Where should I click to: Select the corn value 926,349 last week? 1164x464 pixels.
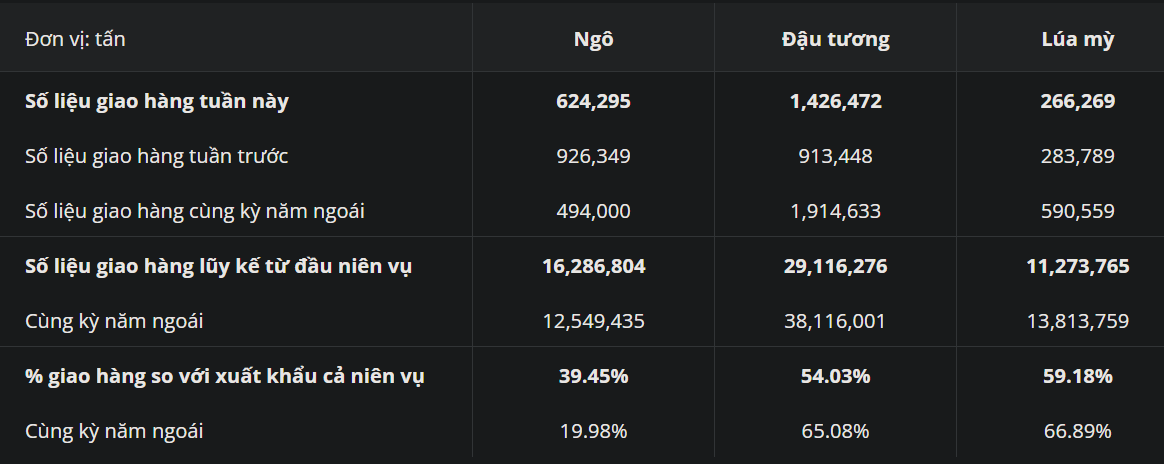point(593,156)
